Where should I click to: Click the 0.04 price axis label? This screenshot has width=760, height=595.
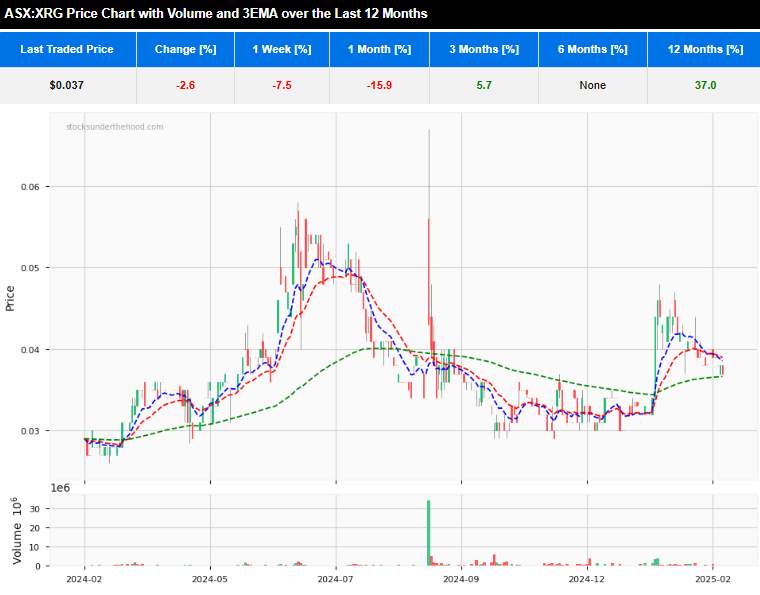point(30,350)
